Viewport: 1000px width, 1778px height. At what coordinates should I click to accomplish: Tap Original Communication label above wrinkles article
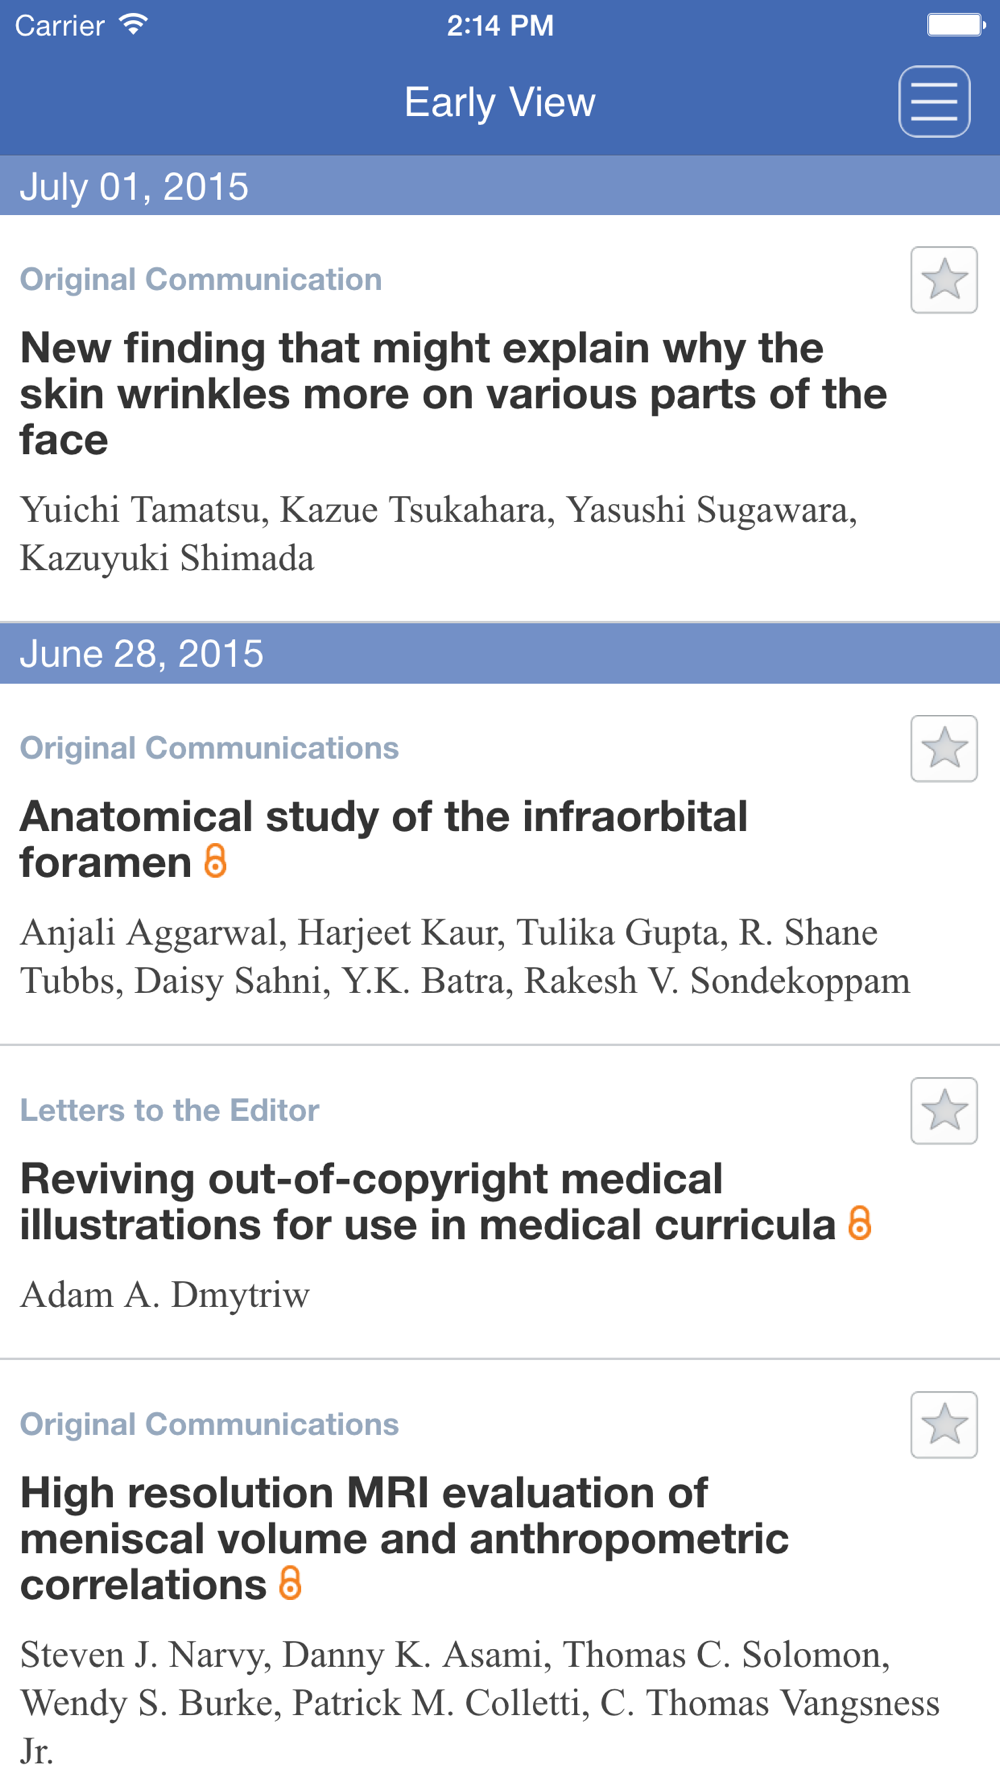(201, 279)
